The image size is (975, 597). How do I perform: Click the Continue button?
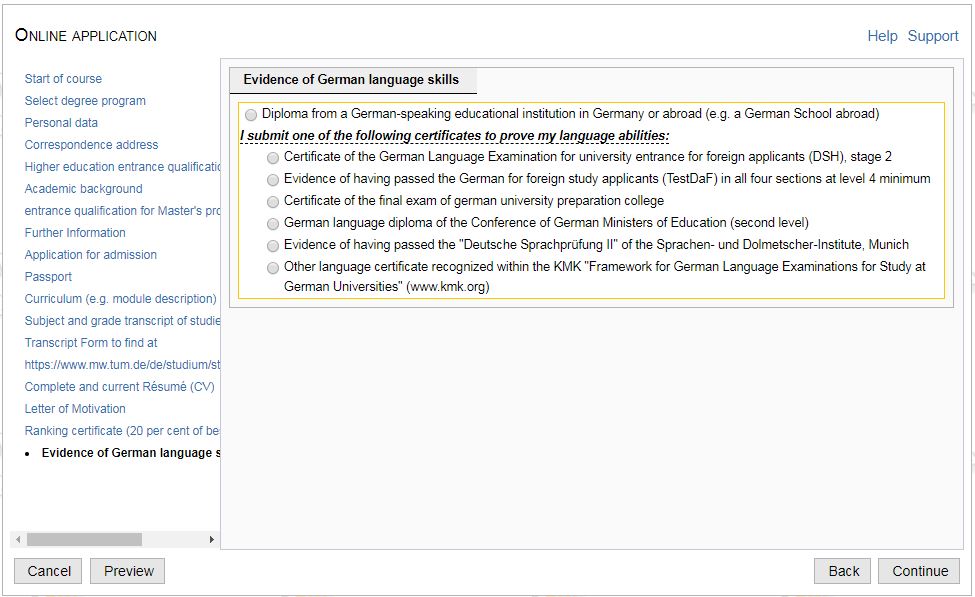pos(919,571)
